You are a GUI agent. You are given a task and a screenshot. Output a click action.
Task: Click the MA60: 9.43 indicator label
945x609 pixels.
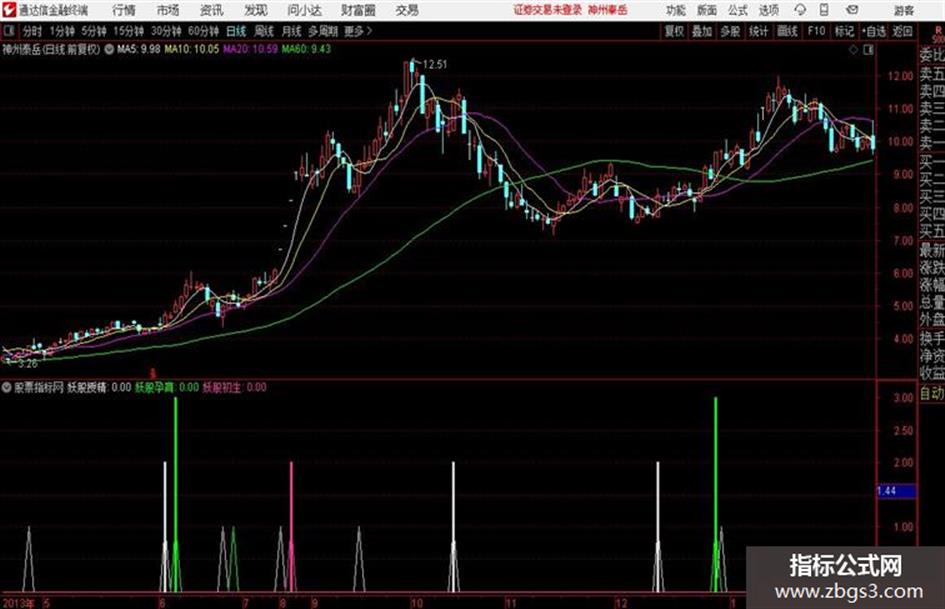(306, 49)
